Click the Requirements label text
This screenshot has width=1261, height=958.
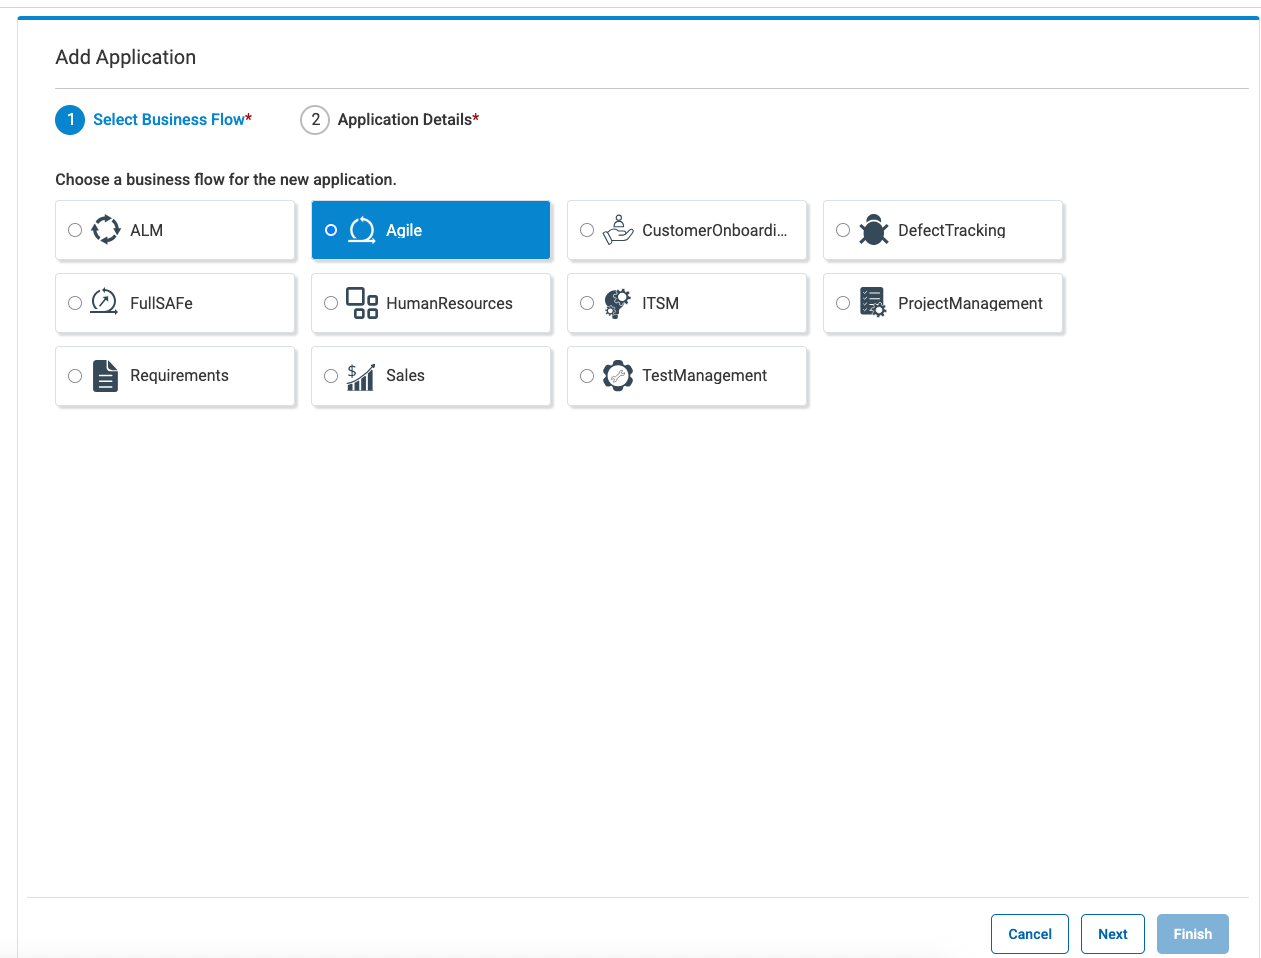pos(179,376)
